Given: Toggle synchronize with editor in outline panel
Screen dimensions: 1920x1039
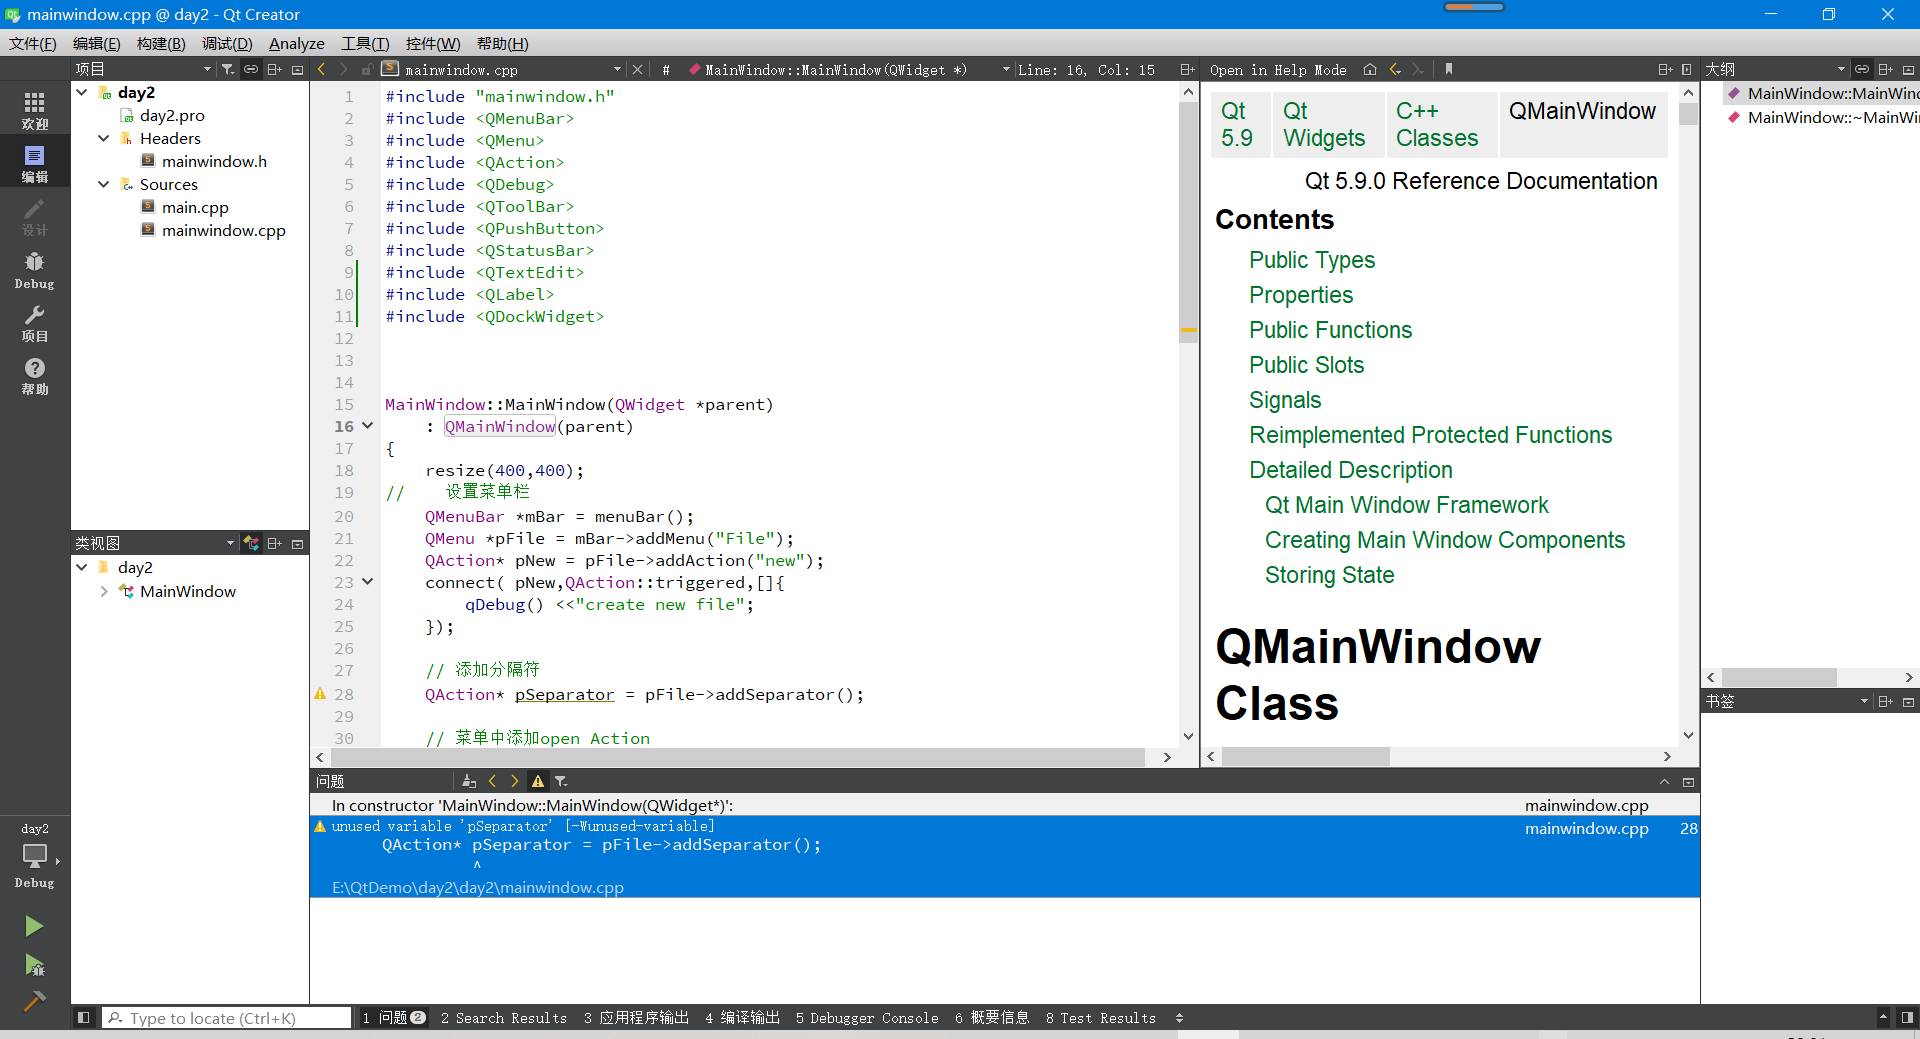Looking at the screenshot, I should pyautogui.click(x=1862, y=69).
